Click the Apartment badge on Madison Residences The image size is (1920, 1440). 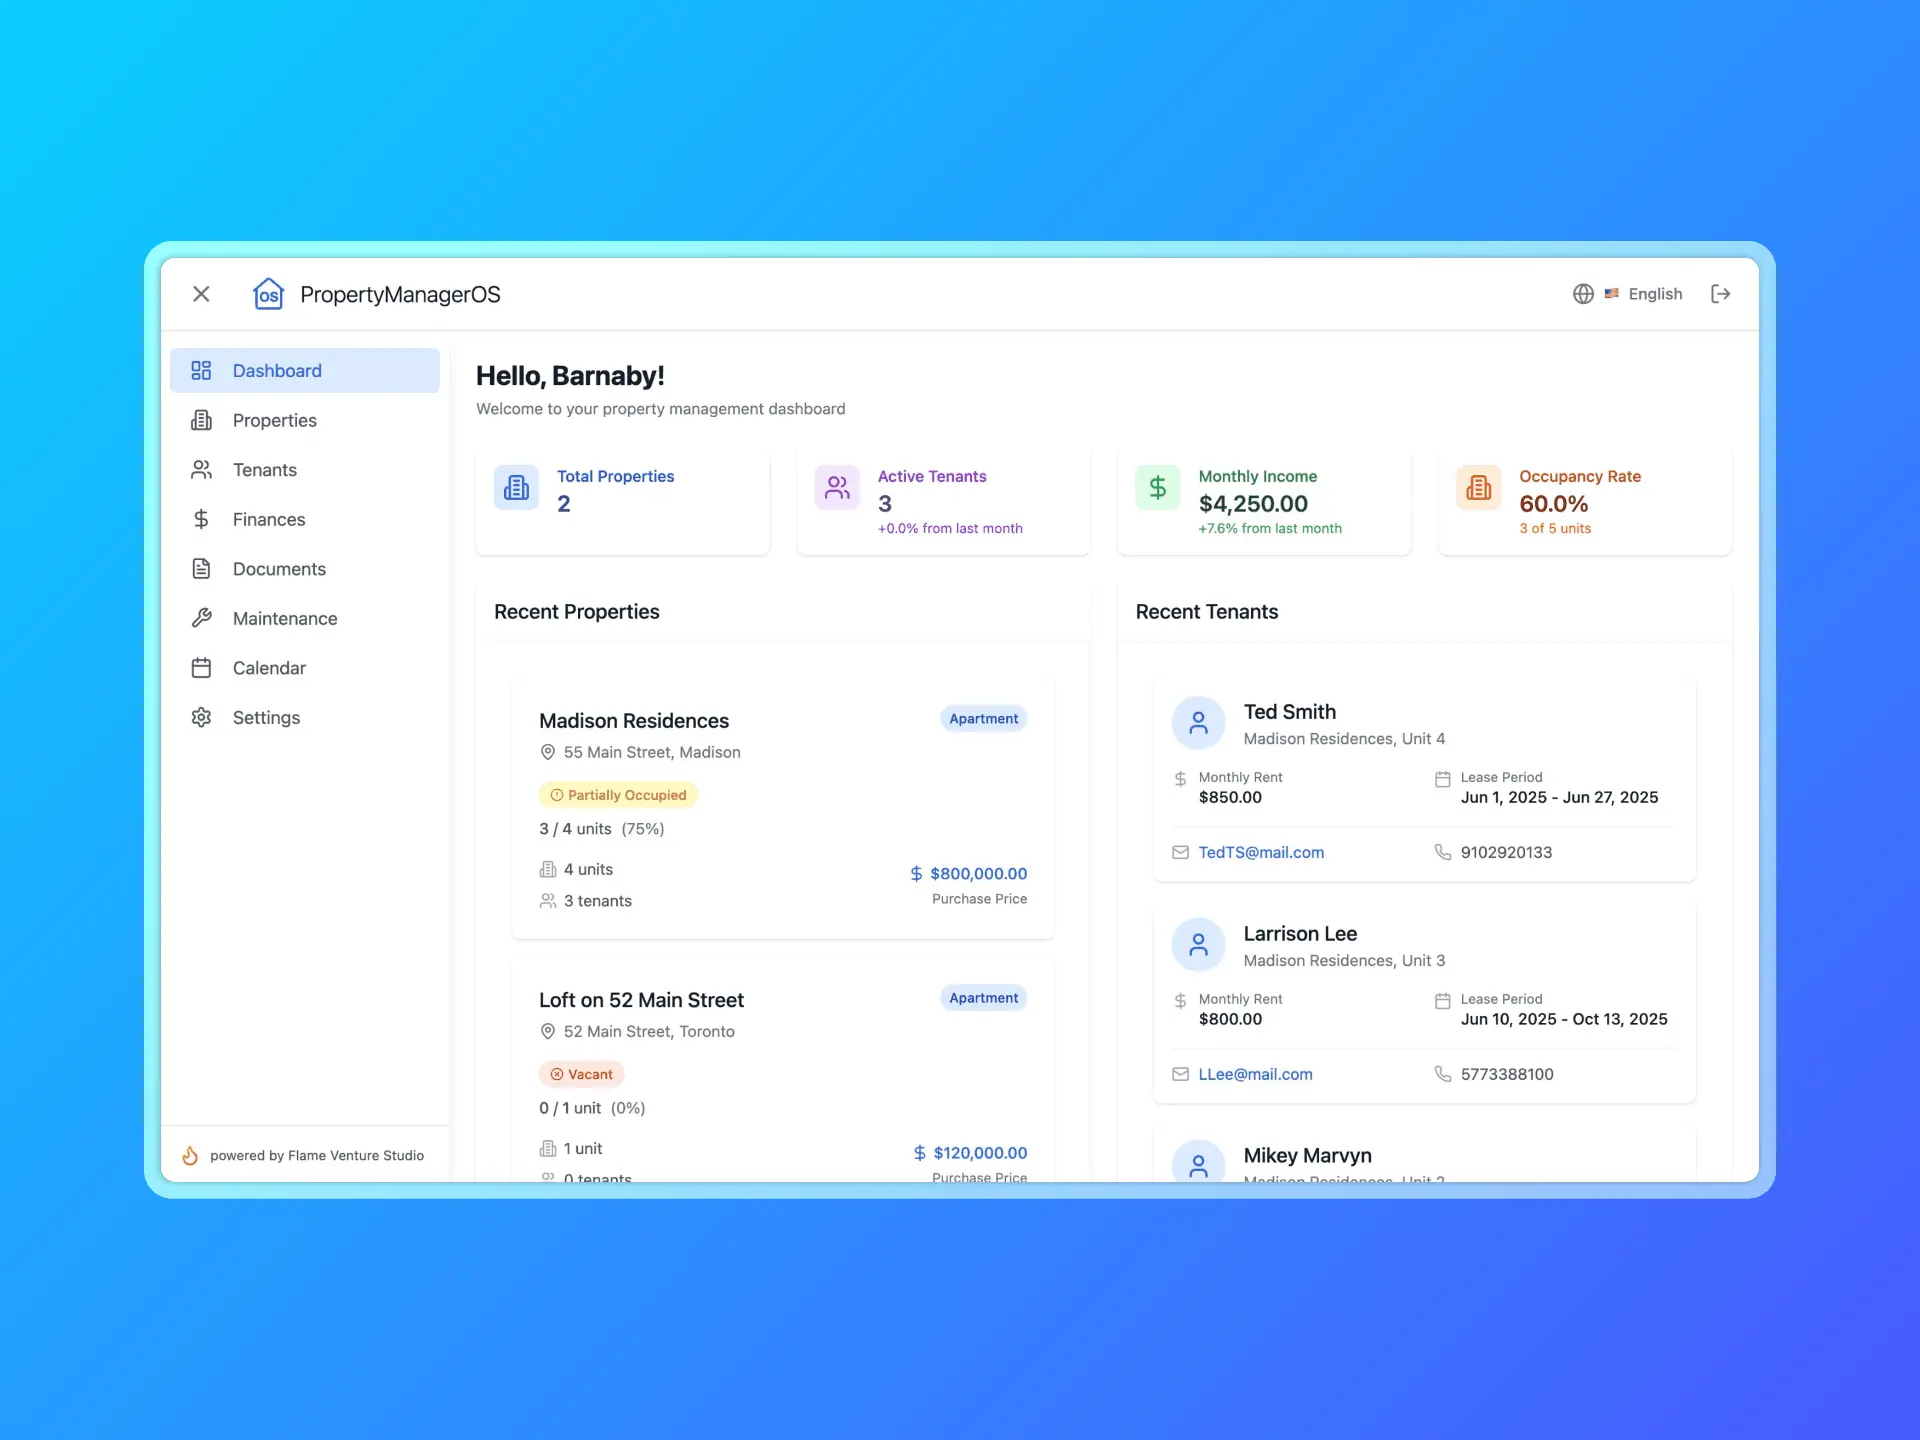click(x=984, y=719)
